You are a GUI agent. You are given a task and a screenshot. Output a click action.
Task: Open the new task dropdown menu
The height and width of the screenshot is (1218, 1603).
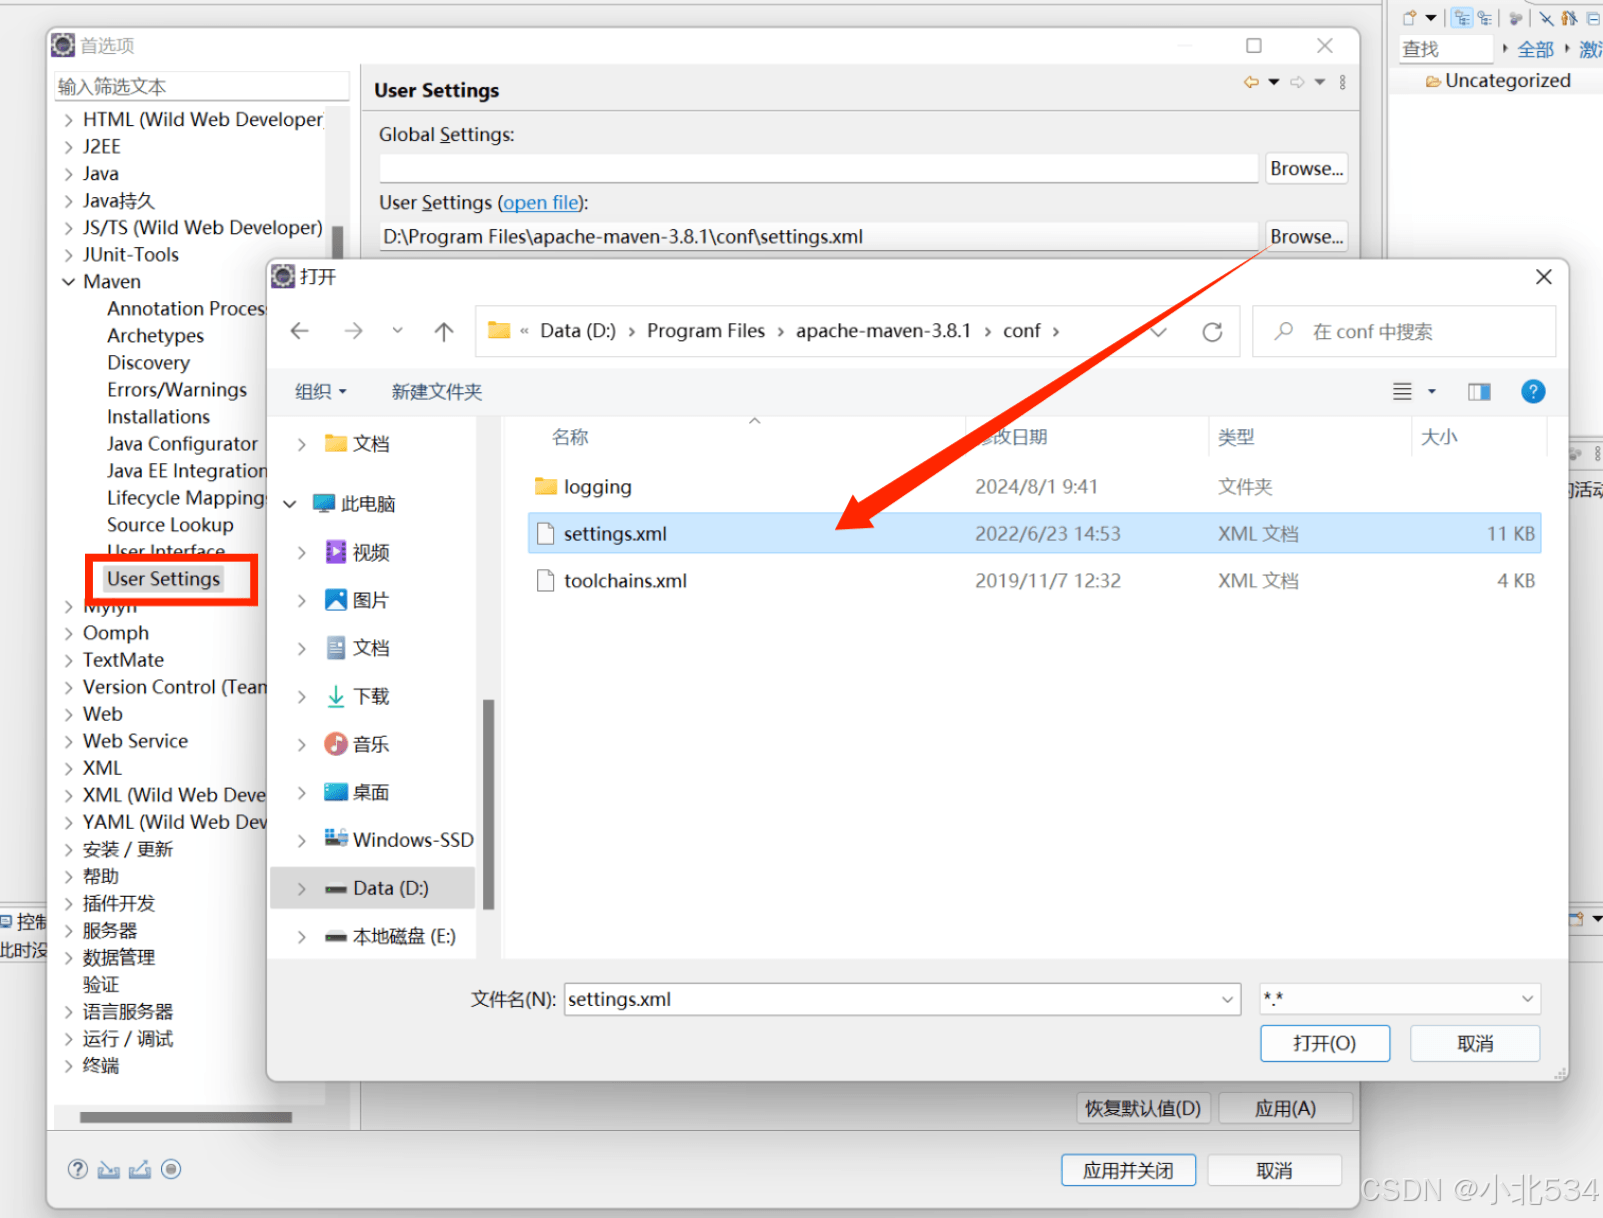tap(1429, 17)
